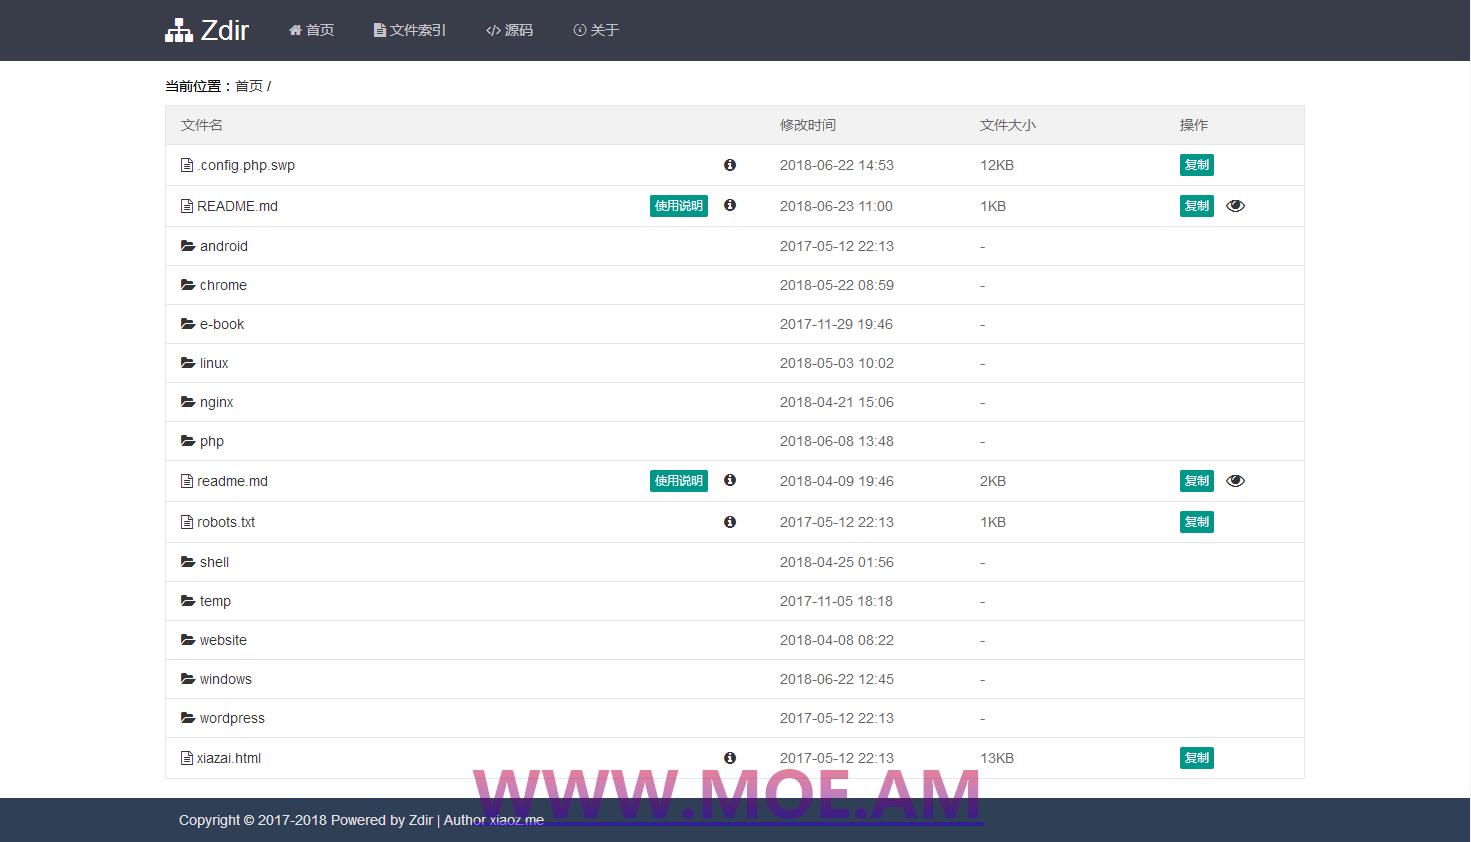Click the 12KB size of .config.php.swp
This screenshot has width=1471, height=842.
pyautogui.click(x=997, y=165)
